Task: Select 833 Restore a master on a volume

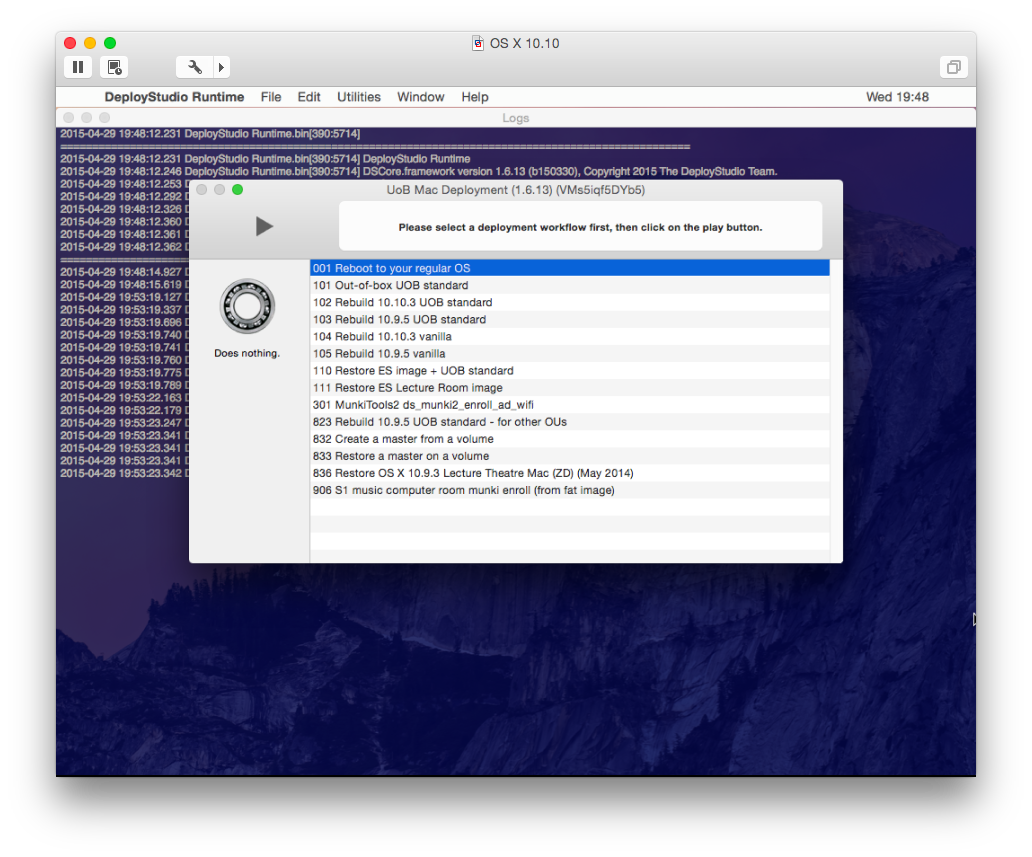Action: click(570, 456)
